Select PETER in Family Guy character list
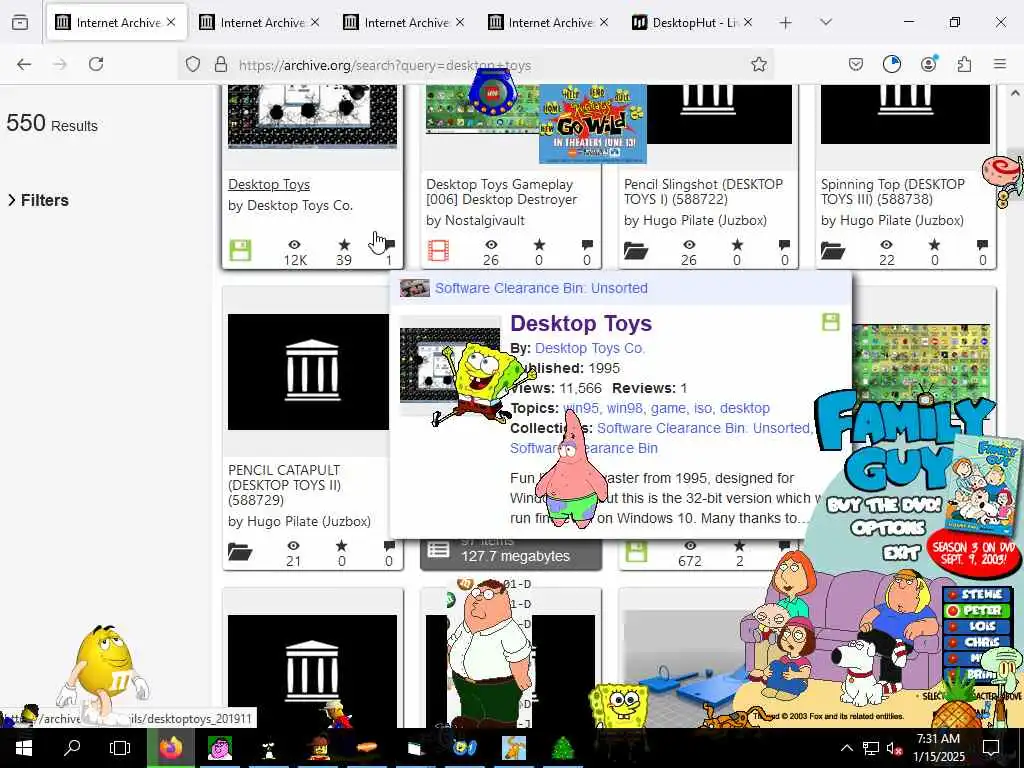The width and height of the screenshot is (1024, 768). (977, 611)
